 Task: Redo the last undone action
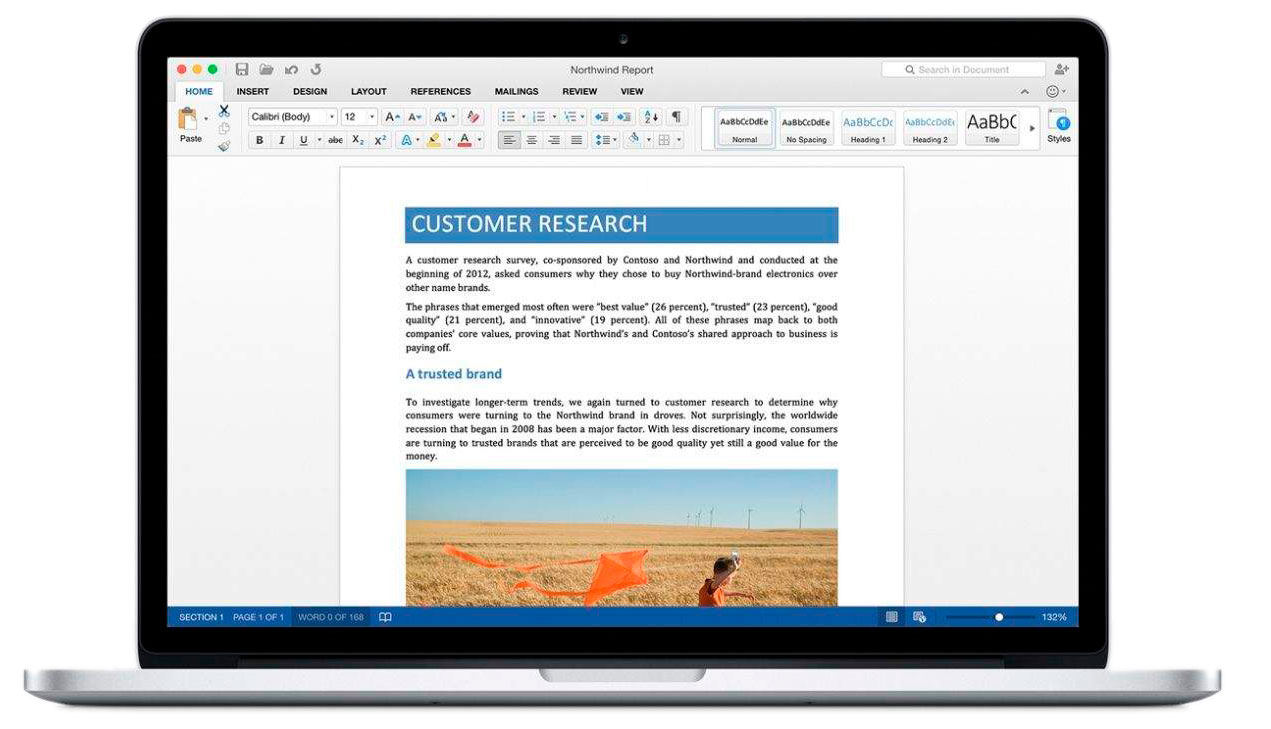pyautogui.click(x=316, y=70)
